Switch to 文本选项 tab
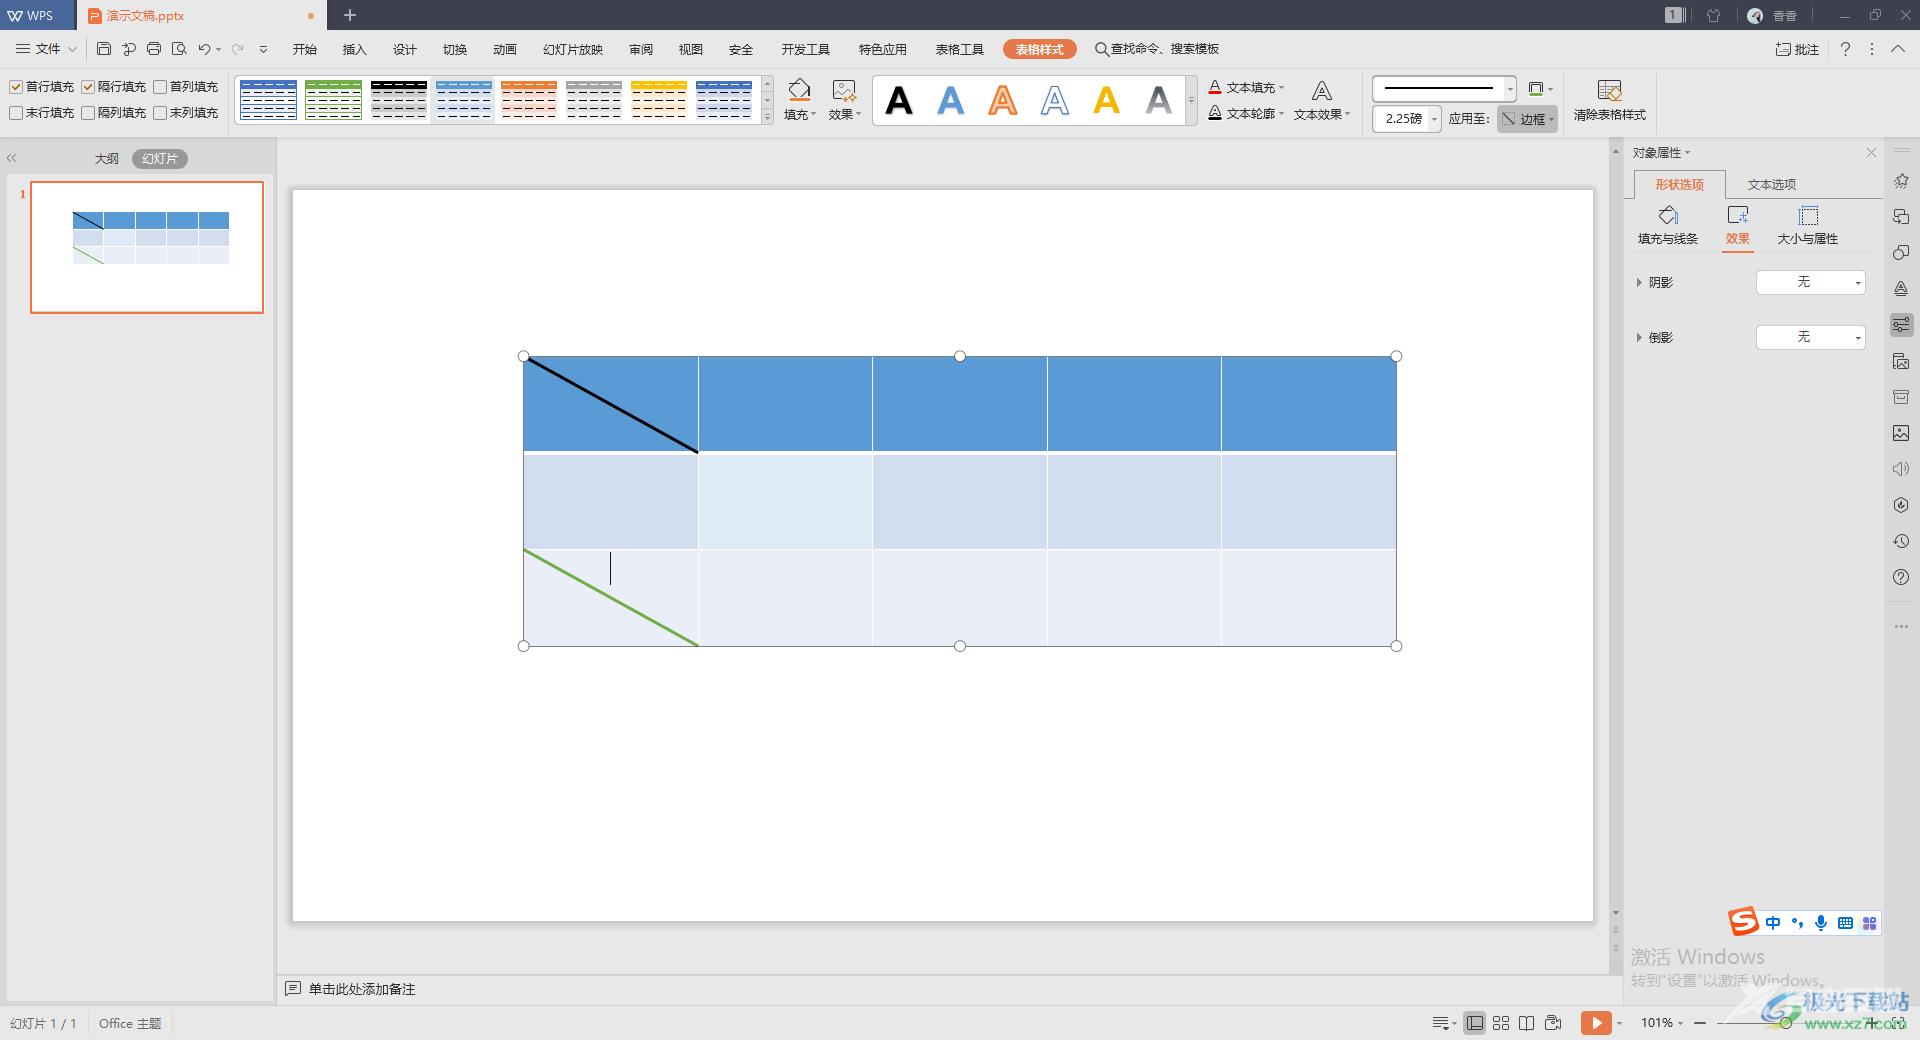The width and height of the screenshot is (1920, 1040). click(x=1772, y=184)
